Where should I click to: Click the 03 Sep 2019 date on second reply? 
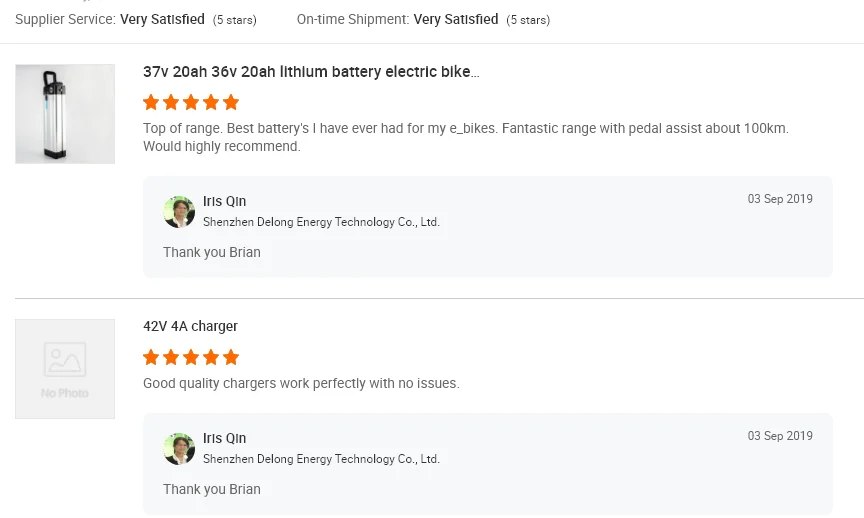click(x=780, y=436)
